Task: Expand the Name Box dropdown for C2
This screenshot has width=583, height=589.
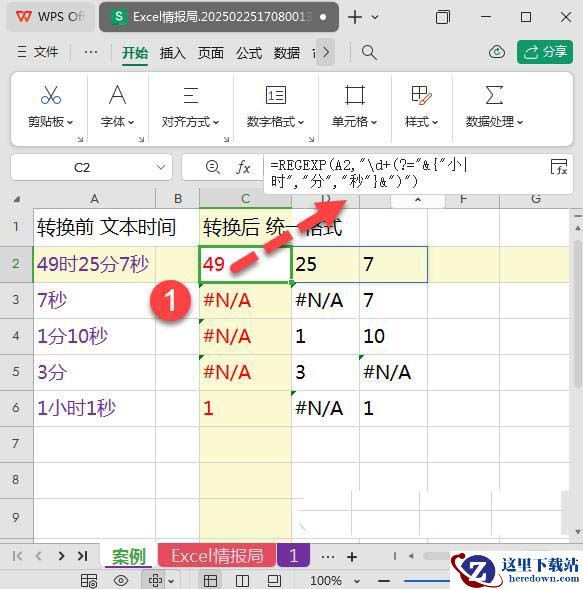Action: tap(161, 167)
